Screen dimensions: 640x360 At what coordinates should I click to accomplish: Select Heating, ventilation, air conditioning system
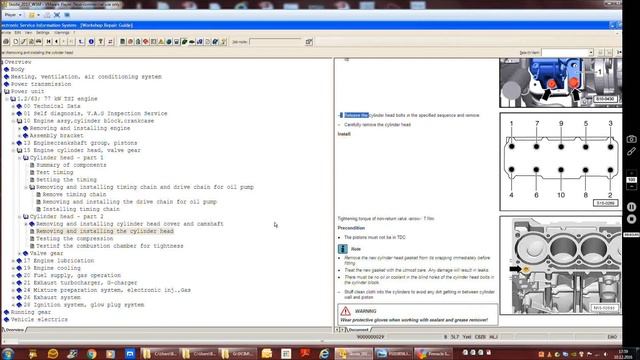pos(86,77)
